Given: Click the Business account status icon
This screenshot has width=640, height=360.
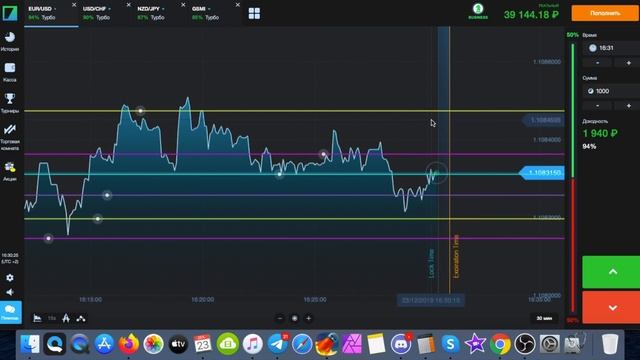Looking at the screenshot, I should point(478,11).
